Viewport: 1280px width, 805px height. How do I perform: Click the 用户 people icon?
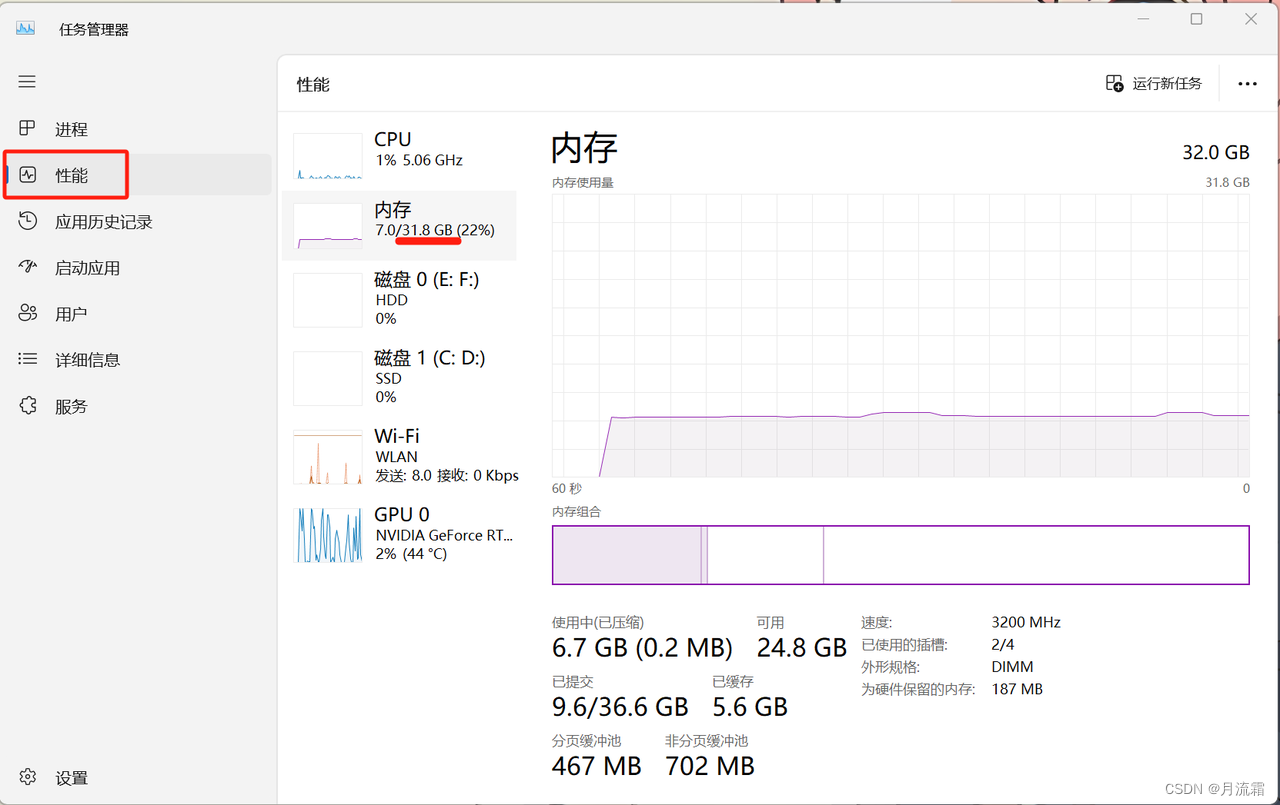click(x=28, y=313)
